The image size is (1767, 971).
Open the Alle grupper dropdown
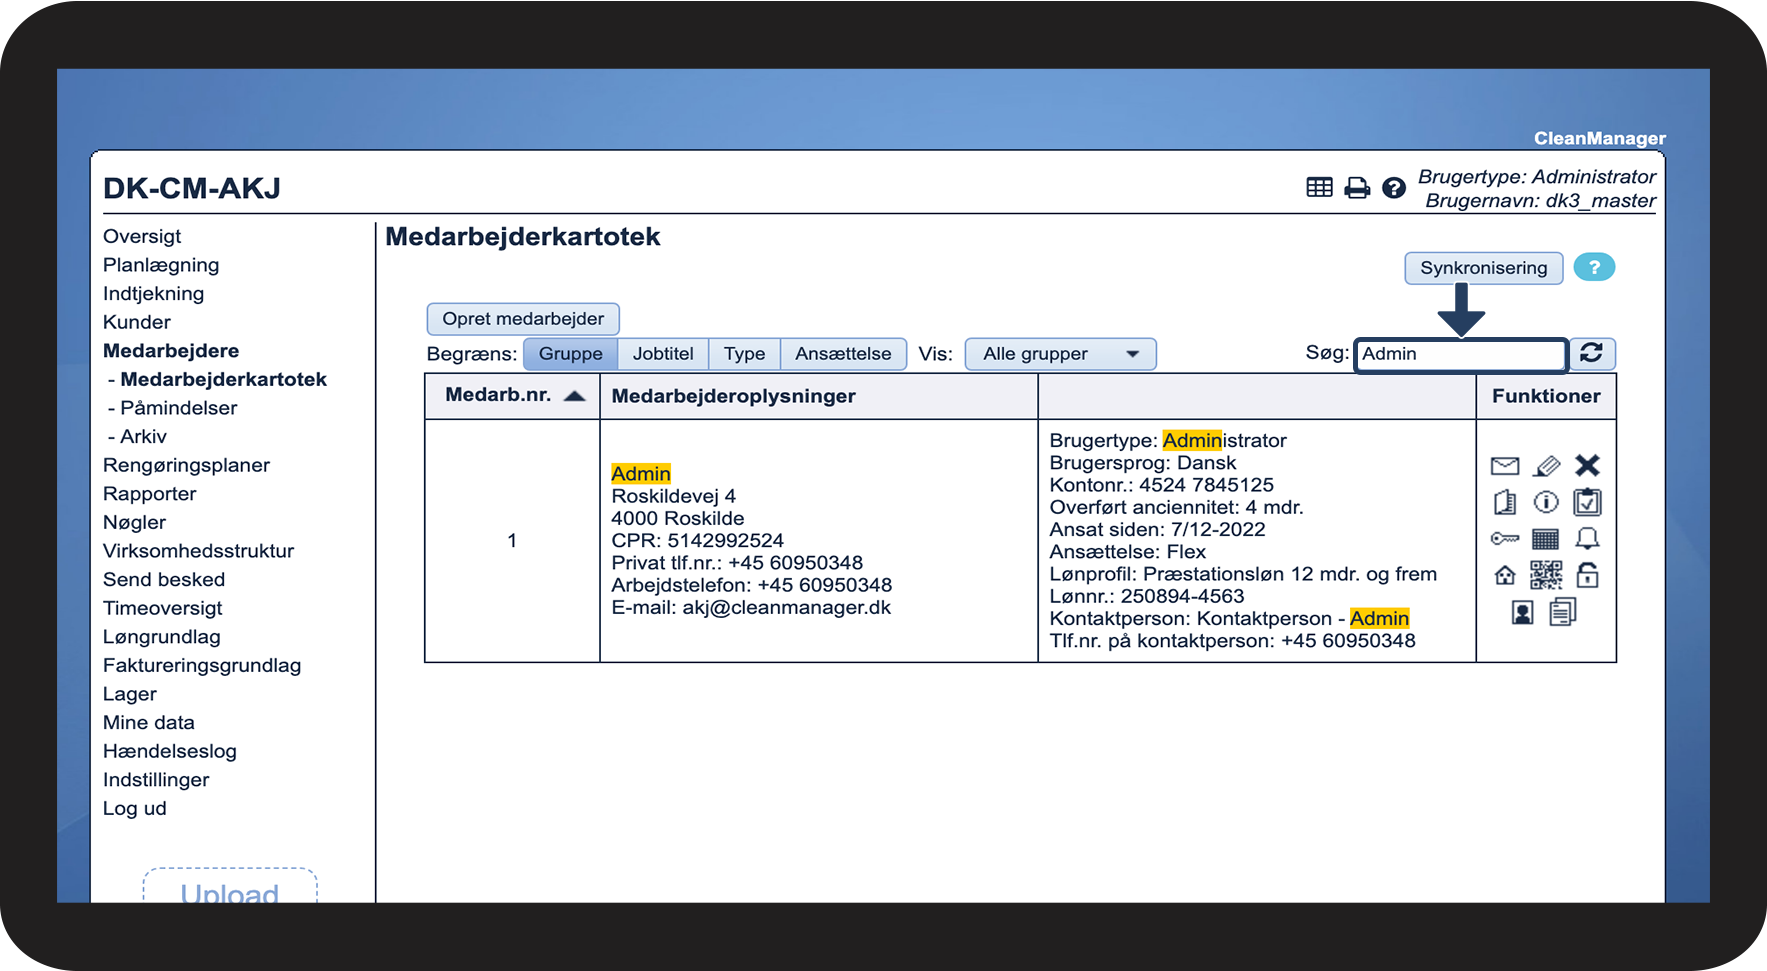1060,354
